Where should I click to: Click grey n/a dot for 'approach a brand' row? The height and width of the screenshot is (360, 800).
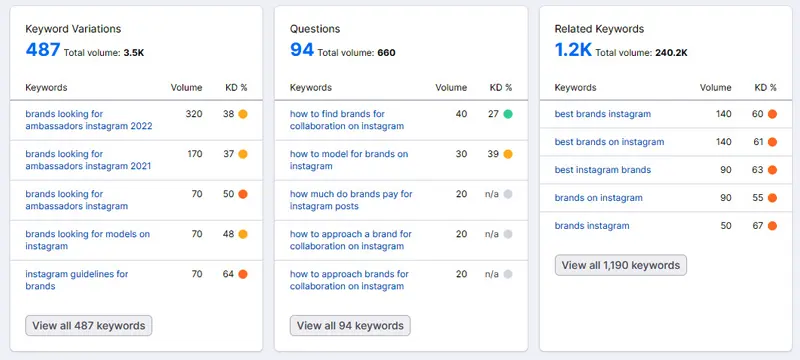(508, 234)
